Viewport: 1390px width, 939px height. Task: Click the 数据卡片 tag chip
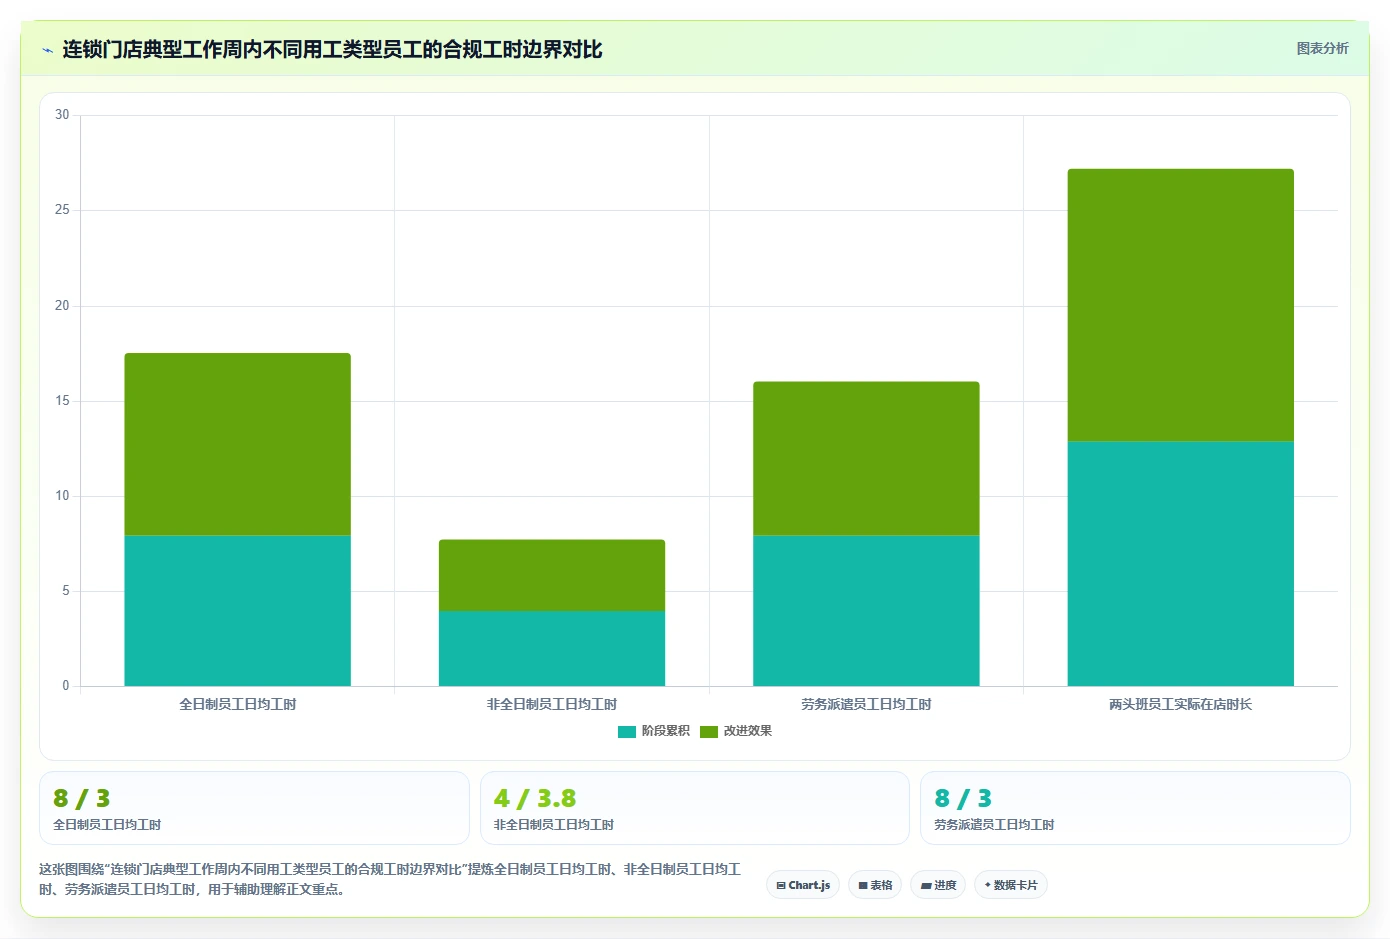coord(1011,885)
